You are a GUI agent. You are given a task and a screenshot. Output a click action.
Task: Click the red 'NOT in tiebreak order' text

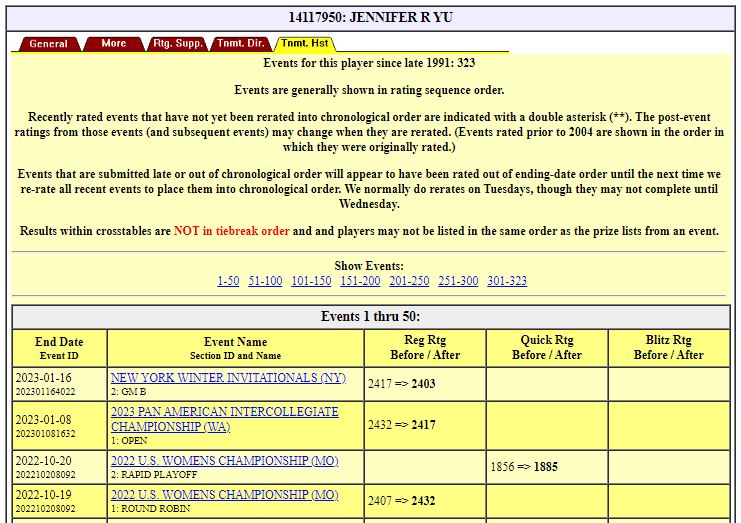click(231, 231)
